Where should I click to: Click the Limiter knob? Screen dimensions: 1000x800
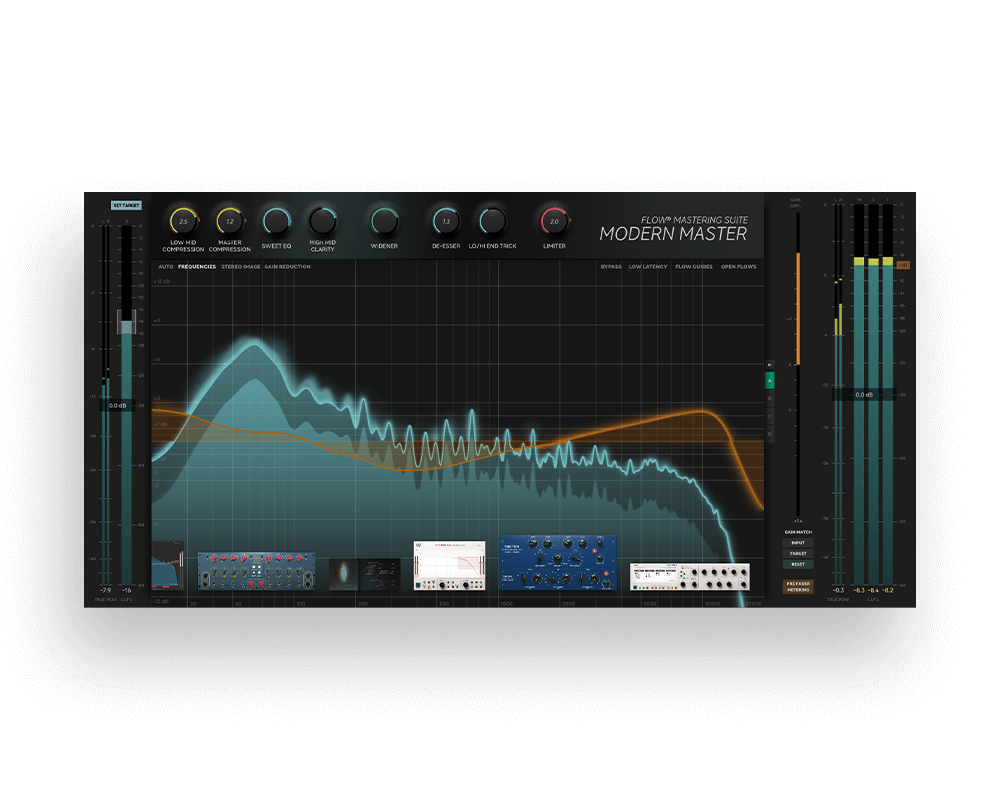pos(554,221)
